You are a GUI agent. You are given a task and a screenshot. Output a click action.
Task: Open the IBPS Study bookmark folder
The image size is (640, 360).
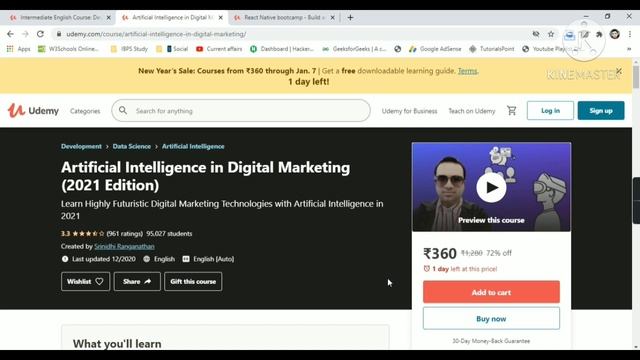click(x=129, y=49)
